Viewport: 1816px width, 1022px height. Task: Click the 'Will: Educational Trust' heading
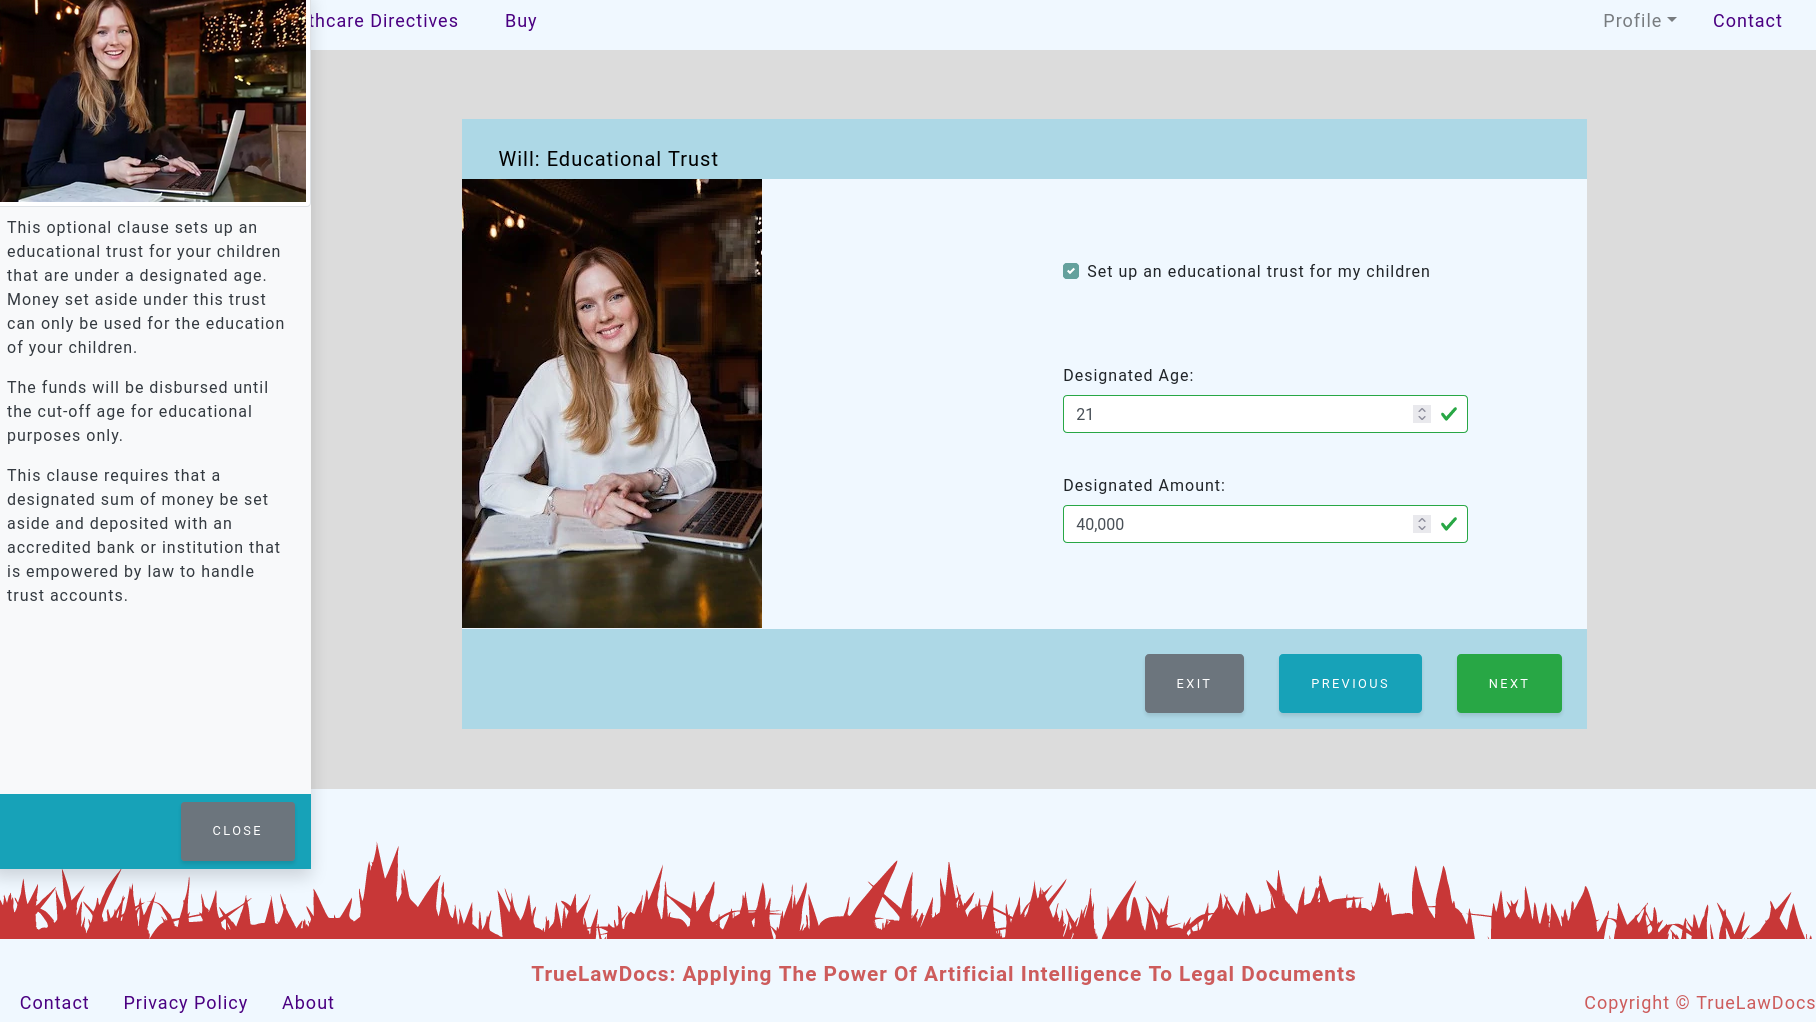(608, 159)
